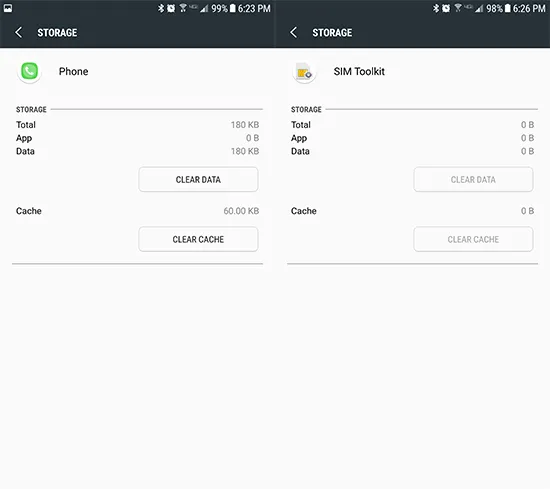Tap the 60.00 KB cache value
The image size is (550, 489).
[x=241, y=211]
